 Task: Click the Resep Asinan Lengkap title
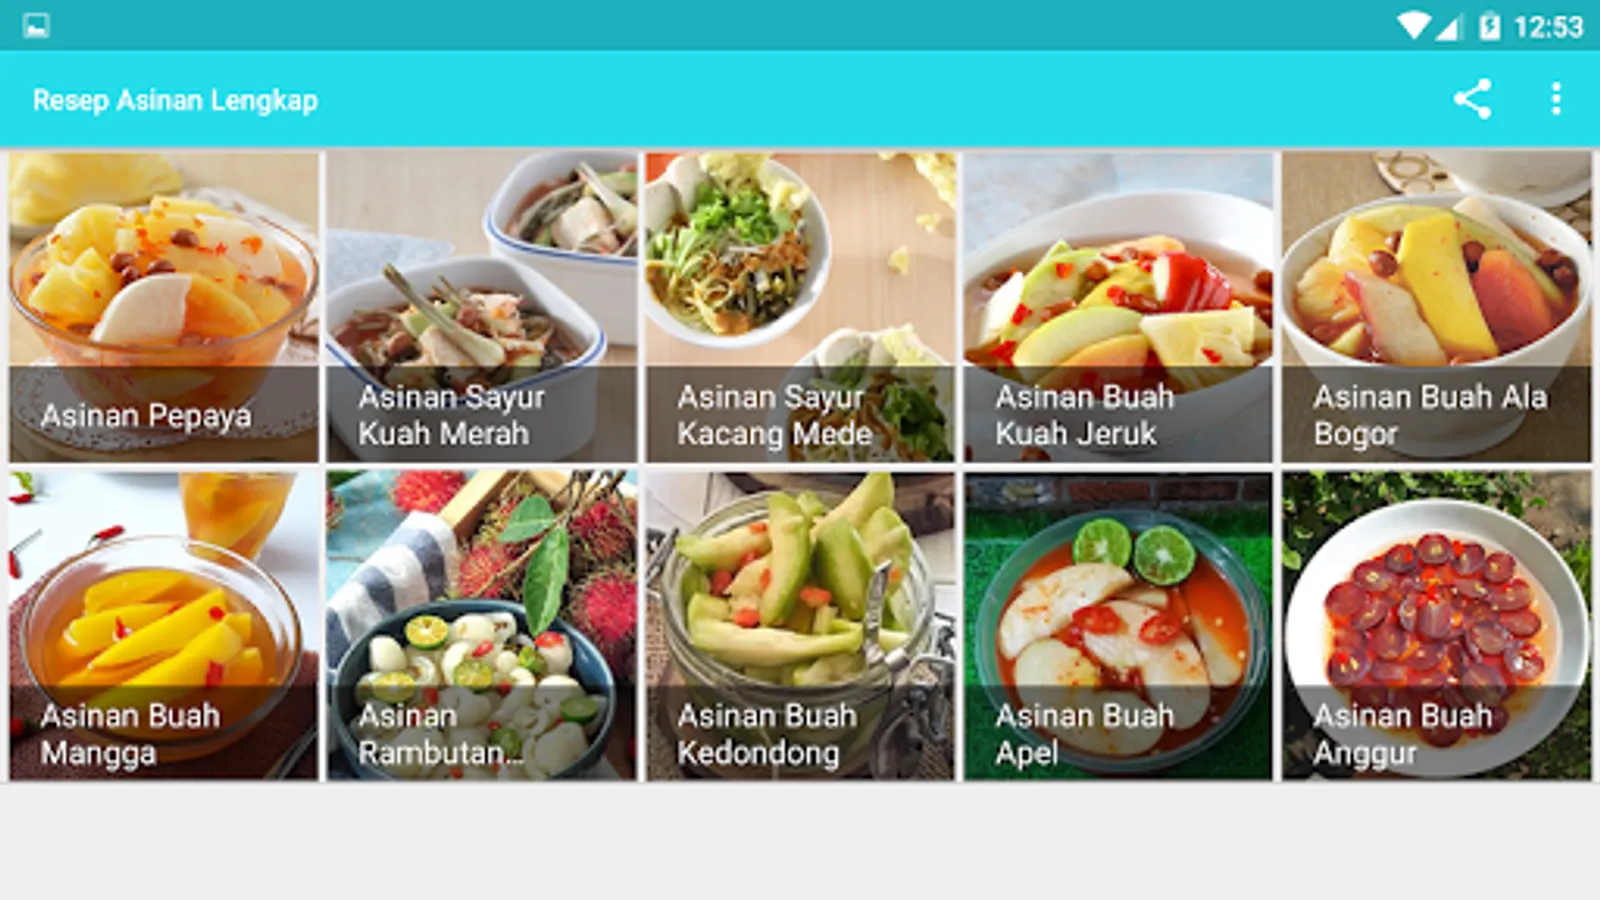point(175,100)
